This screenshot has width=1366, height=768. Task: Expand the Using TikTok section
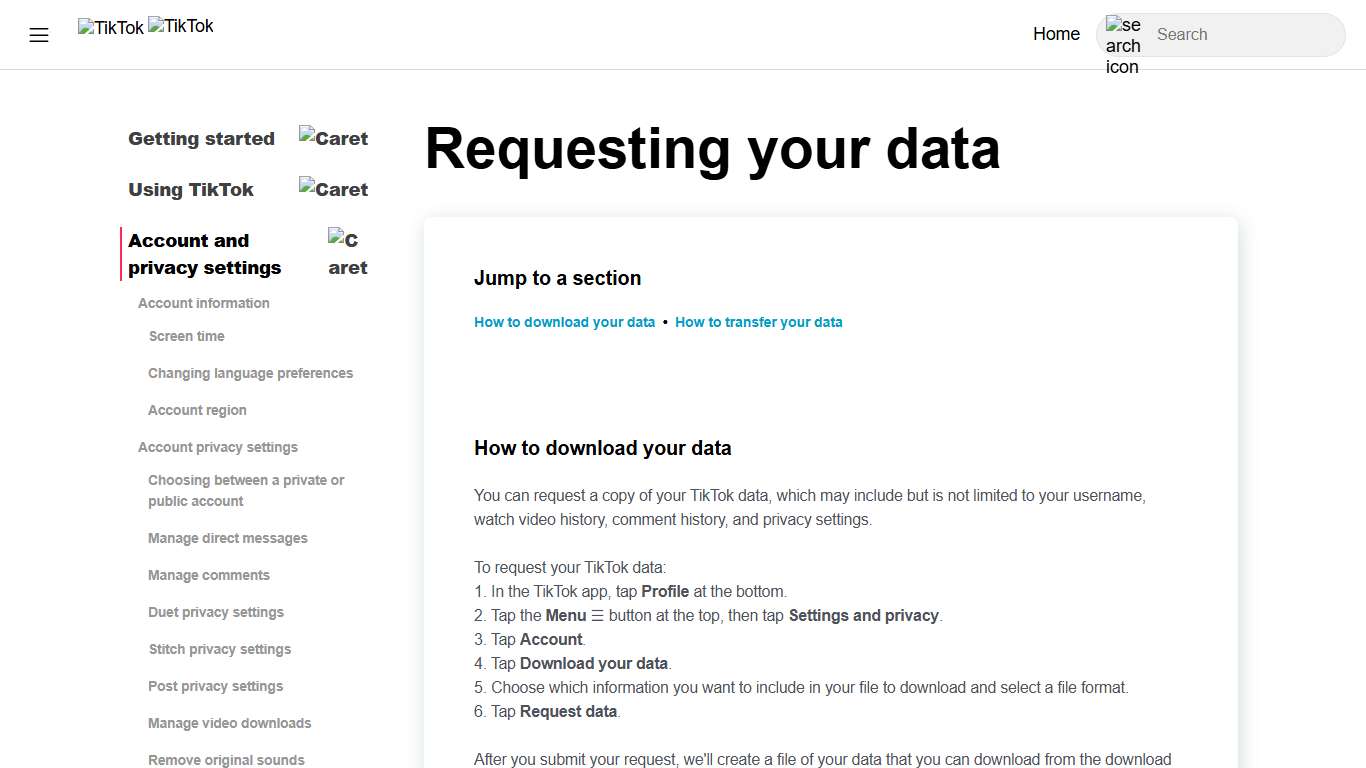point(191,189)
